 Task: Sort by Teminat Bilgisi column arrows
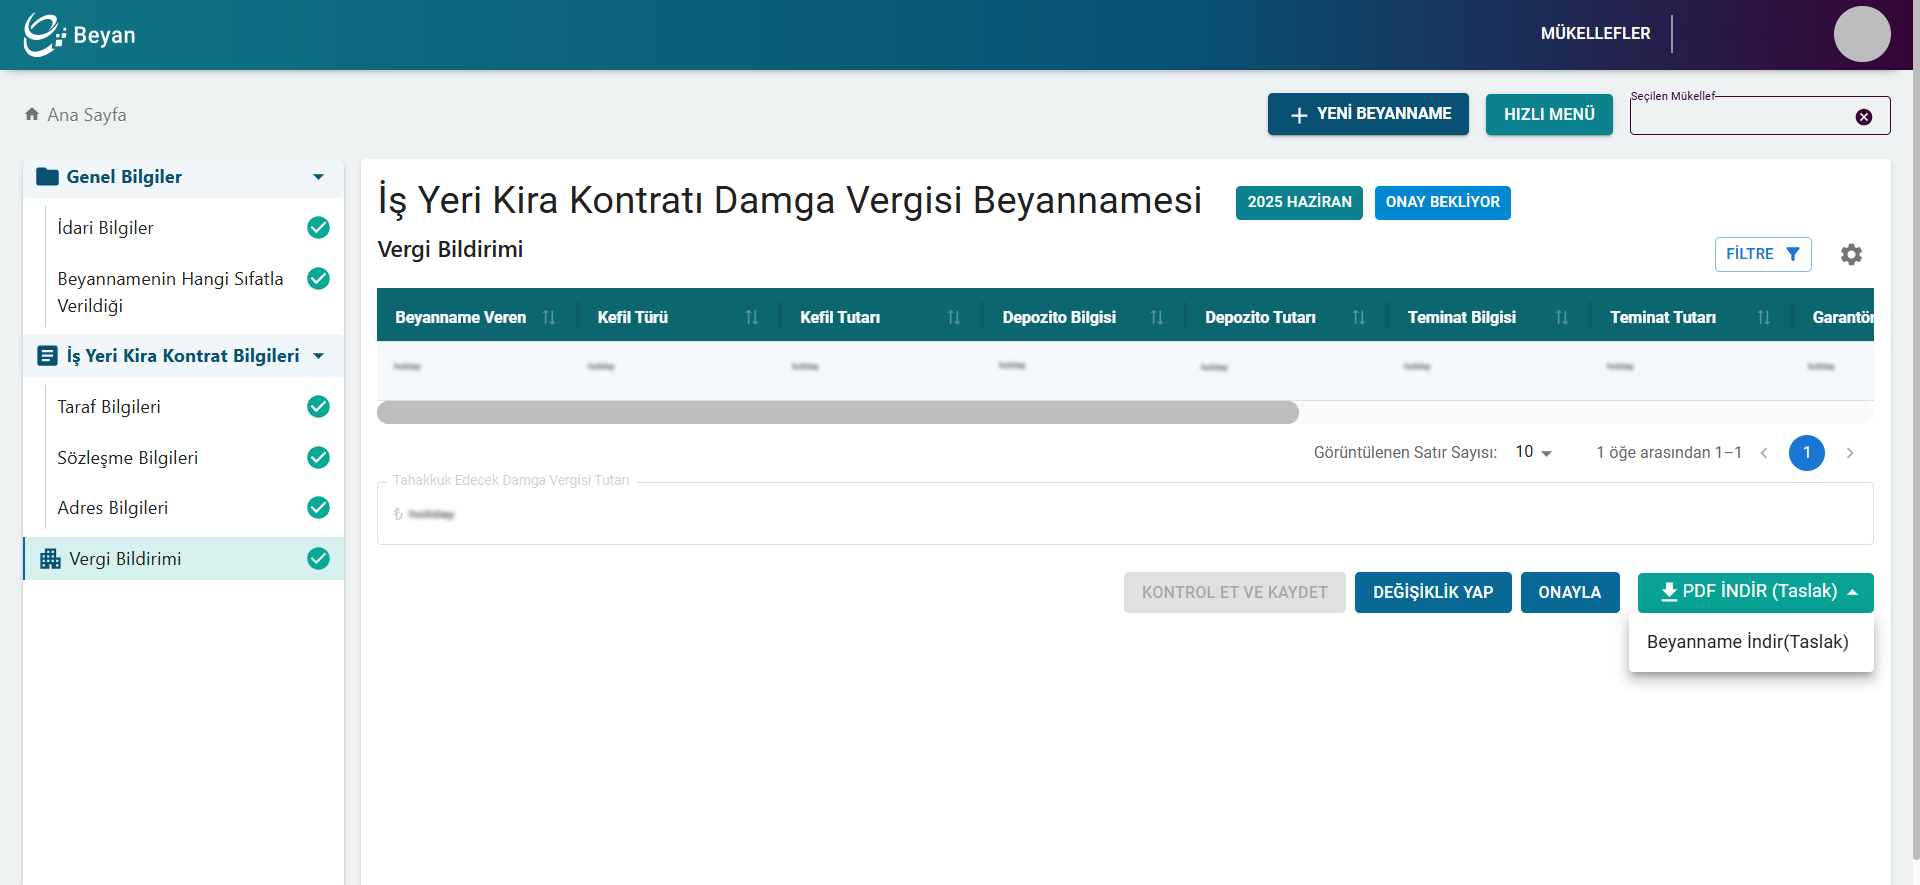click(1562, 317)
